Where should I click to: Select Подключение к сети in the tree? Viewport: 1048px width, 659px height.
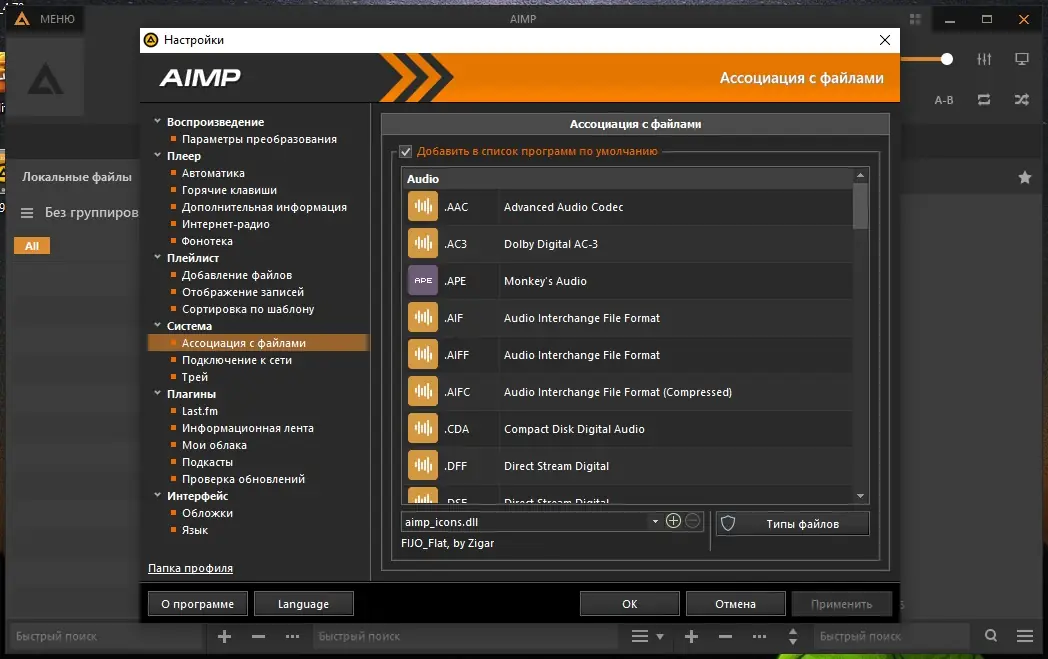point(237,360)
